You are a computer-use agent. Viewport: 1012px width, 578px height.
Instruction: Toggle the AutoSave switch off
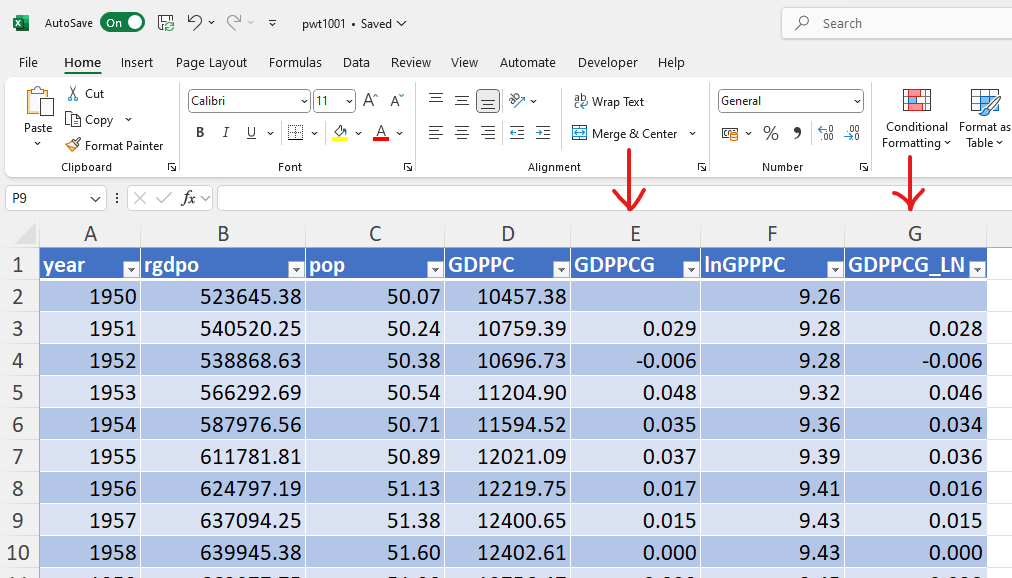[x=122, y=22]
